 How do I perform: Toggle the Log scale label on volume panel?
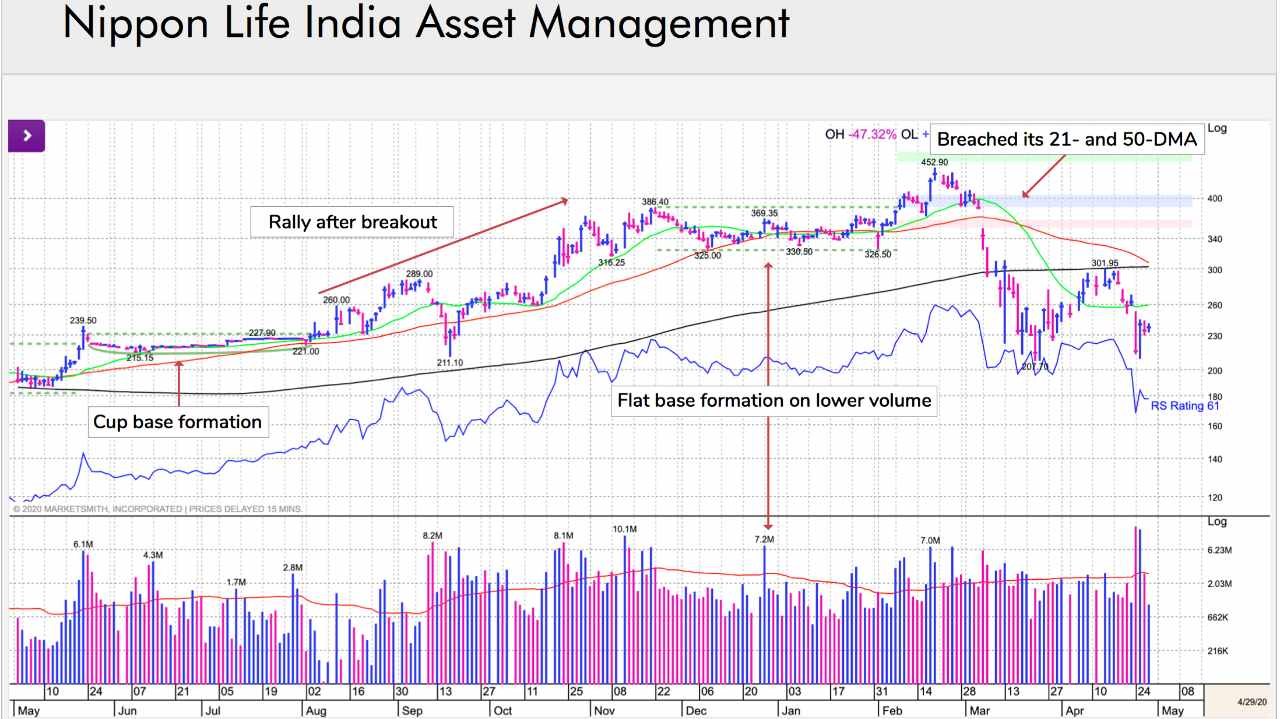pos(1217,521)
